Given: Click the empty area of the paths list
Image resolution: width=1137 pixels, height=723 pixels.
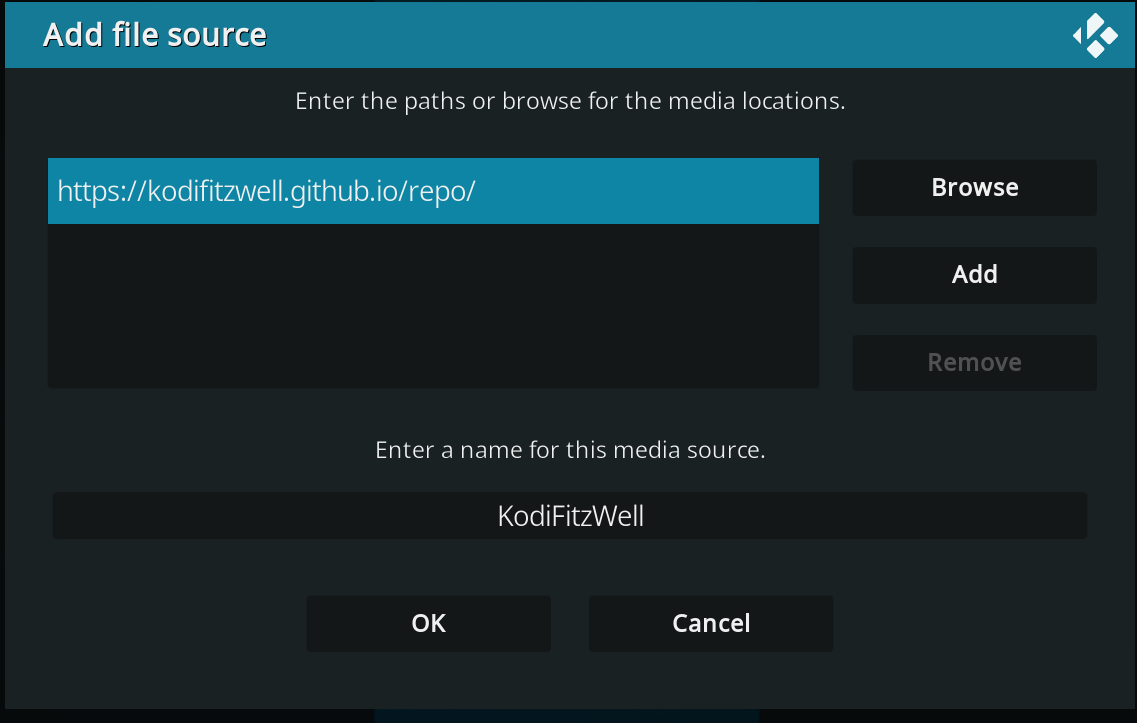Looking at the screenshot, I should pyautogui.click(x=432, y=305).
